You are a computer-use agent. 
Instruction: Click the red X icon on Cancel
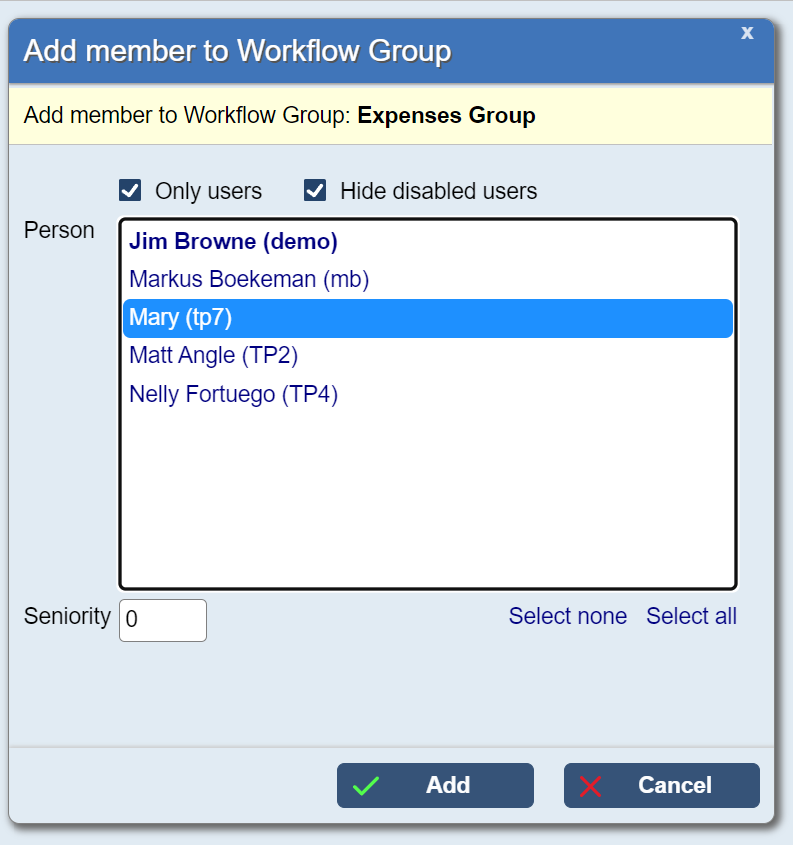[x=591, y=786]
